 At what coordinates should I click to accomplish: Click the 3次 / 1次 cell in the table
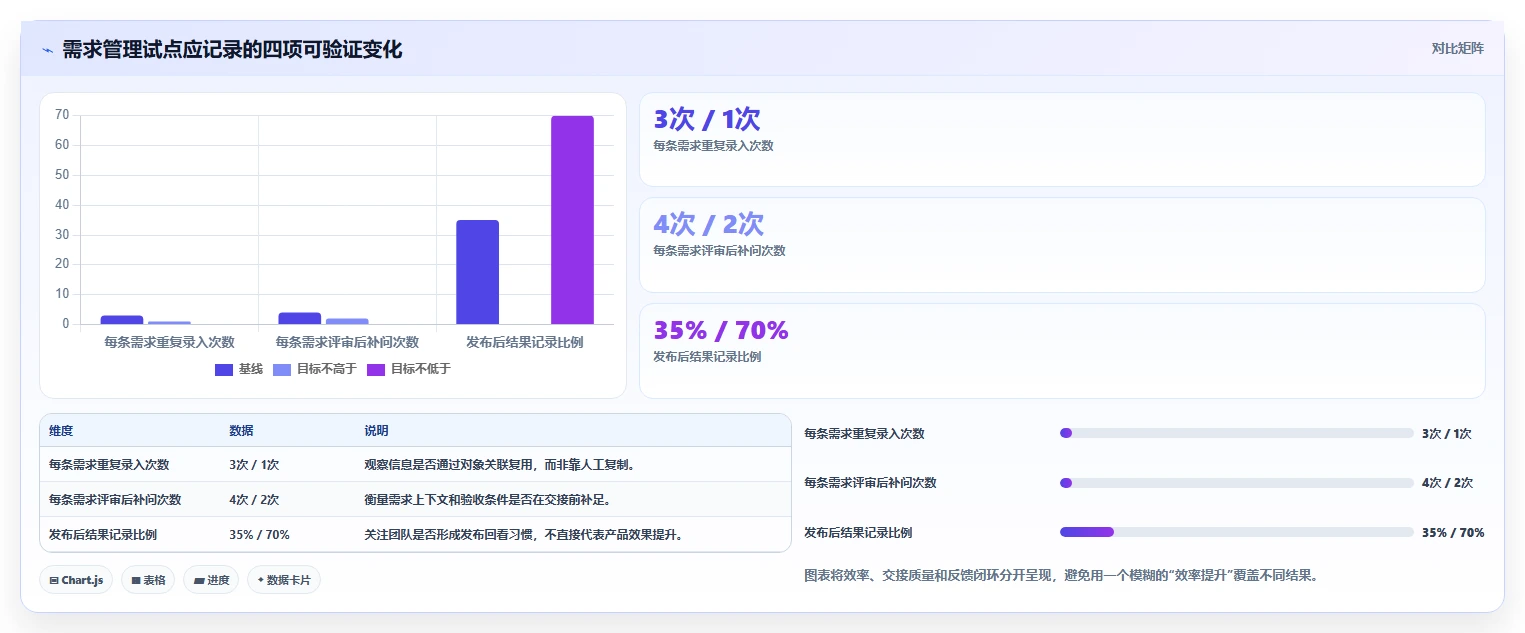(x=254, y=465)
